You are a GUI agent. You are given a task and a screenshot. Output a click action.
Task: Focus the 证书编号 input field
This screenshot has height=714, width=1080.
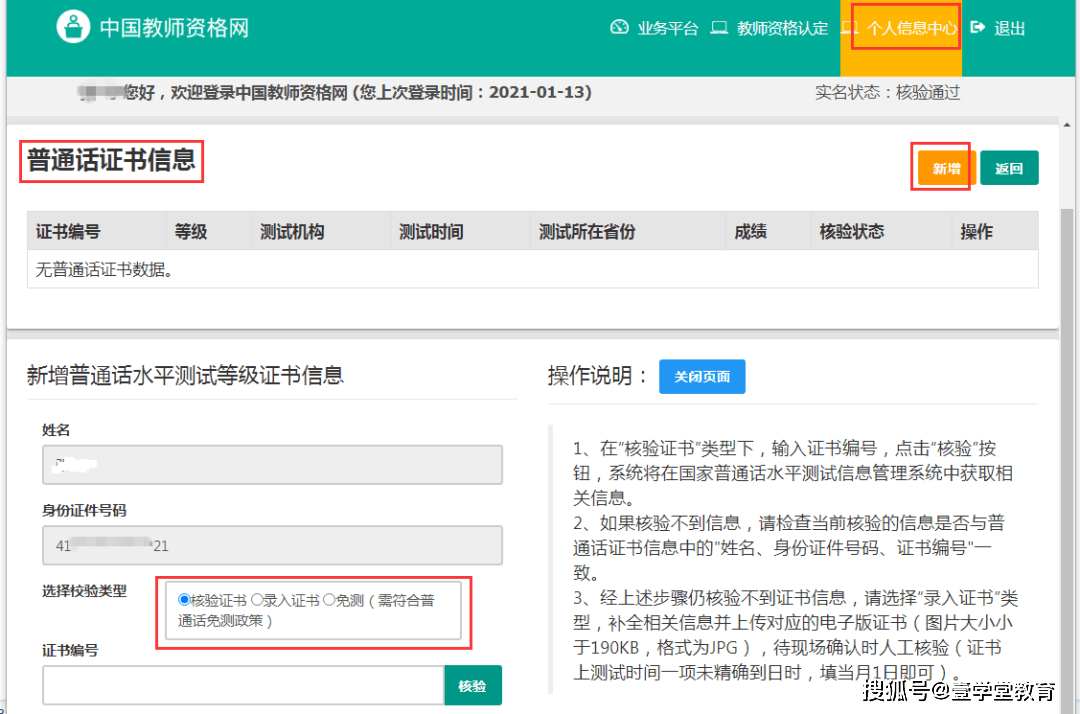tap(243, 686)
